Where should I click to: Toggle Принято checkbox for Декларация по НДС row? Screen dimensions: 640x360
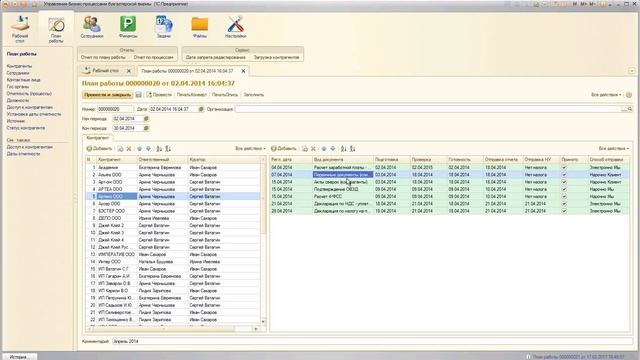pos(564,204)
